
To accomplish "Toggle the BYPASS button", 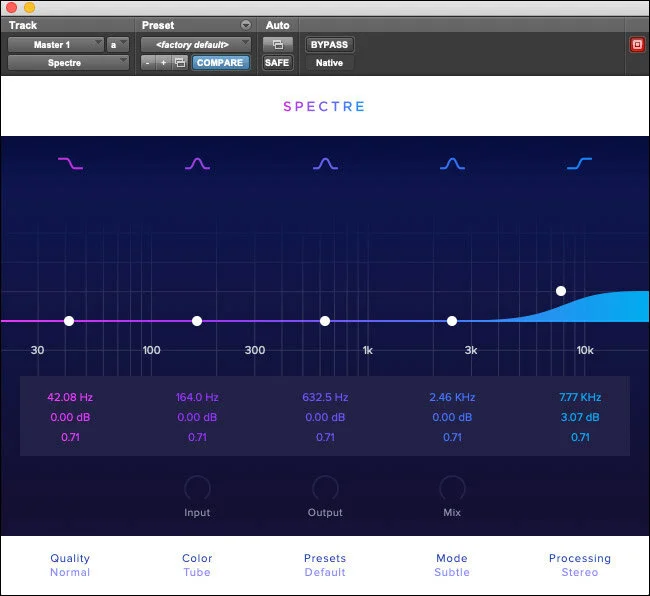I will click(x=330, y=44).
